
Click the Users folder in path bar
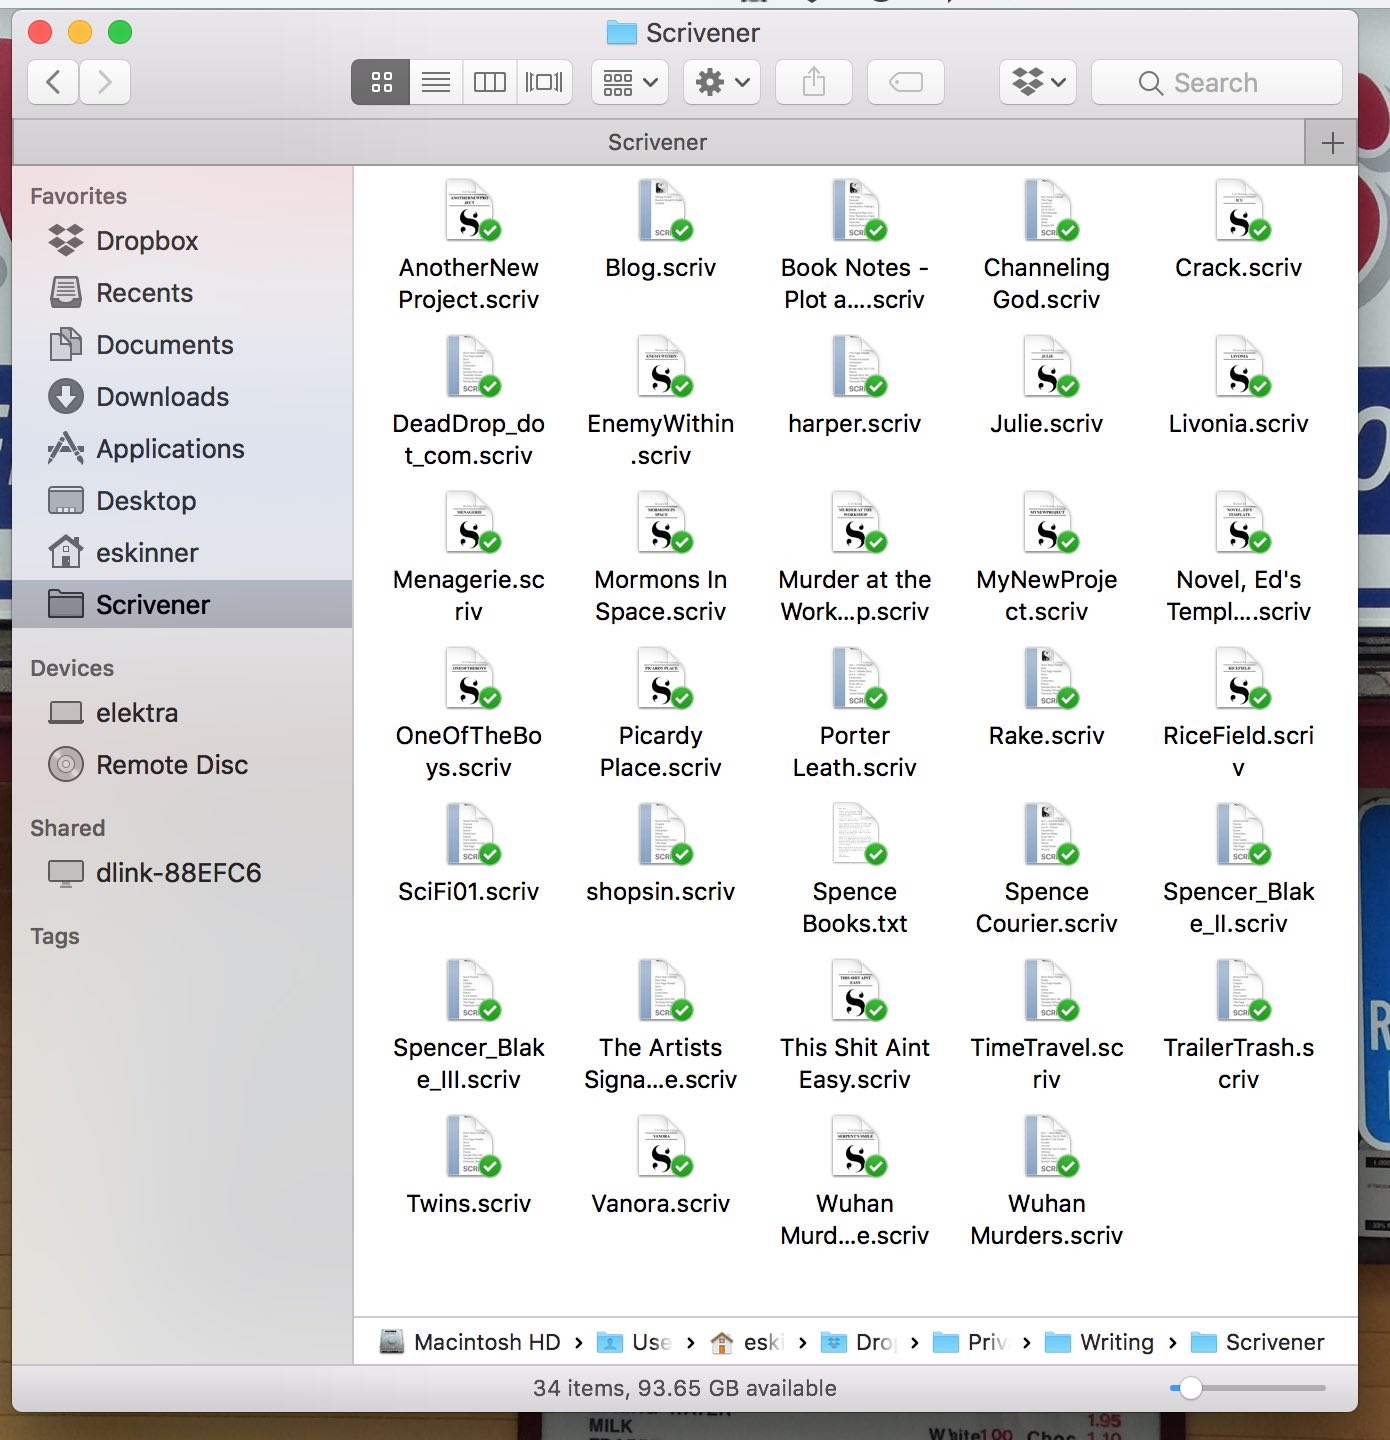tap(634, 1342)
